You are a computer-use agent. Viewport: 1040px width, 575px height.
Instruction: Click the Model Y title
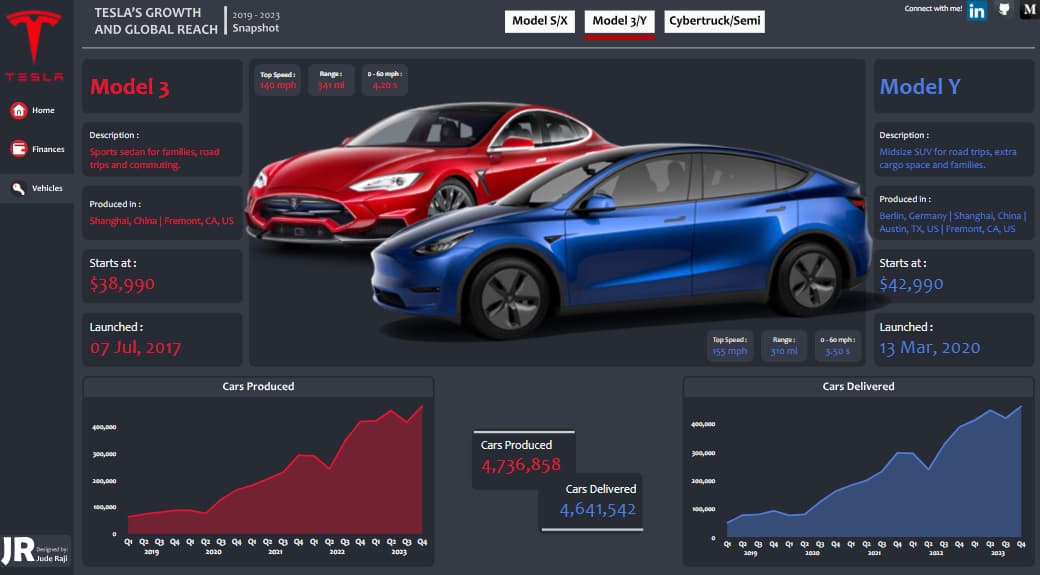(920, 87)
